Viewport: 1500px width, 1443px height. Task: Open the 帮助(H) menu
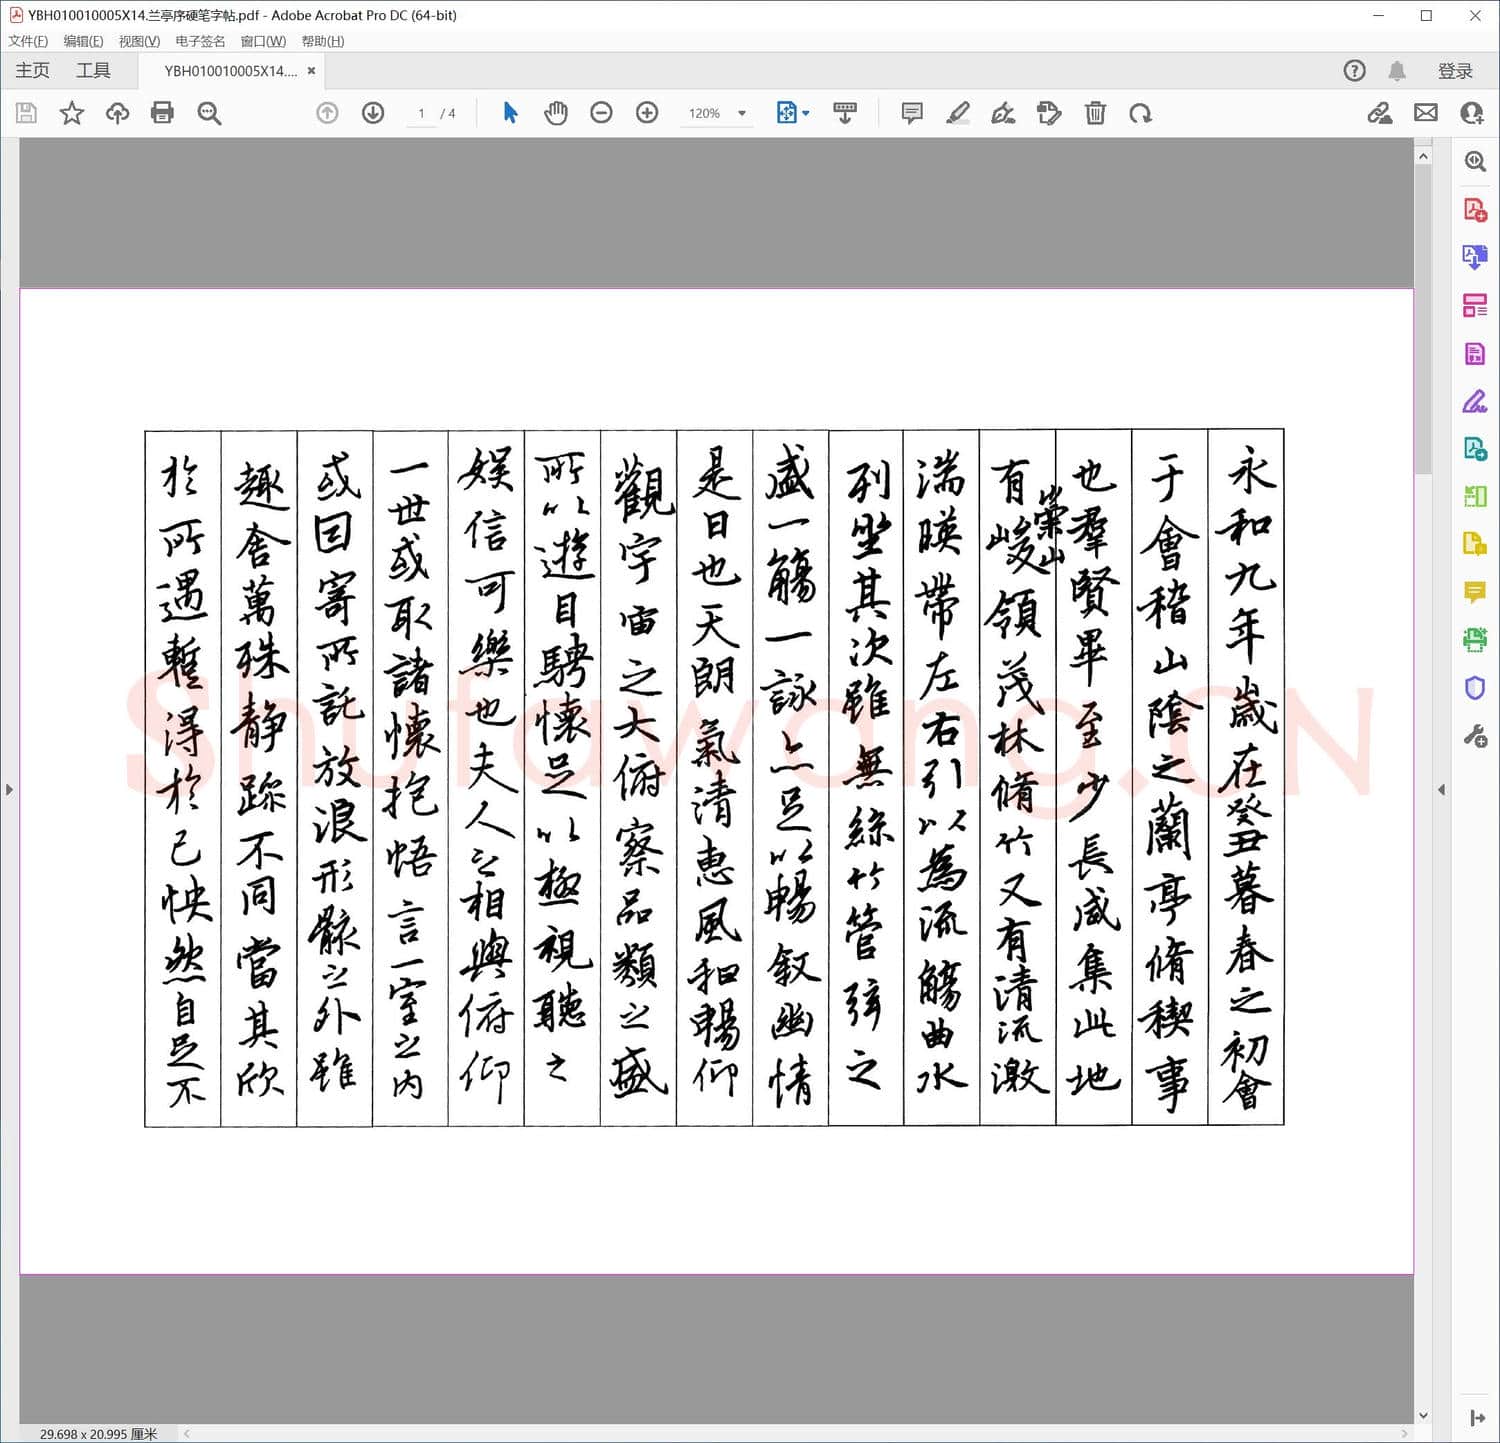pos(323,41)
